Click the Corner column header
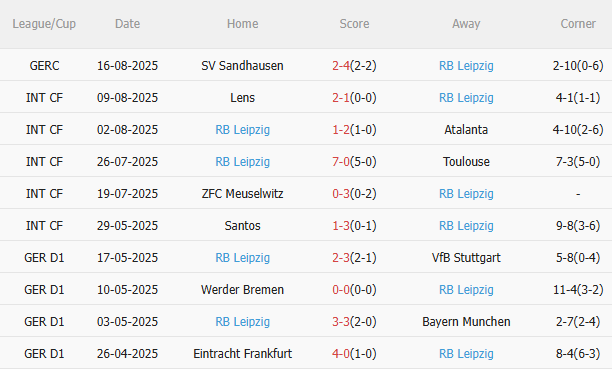 tap(578, 24)
